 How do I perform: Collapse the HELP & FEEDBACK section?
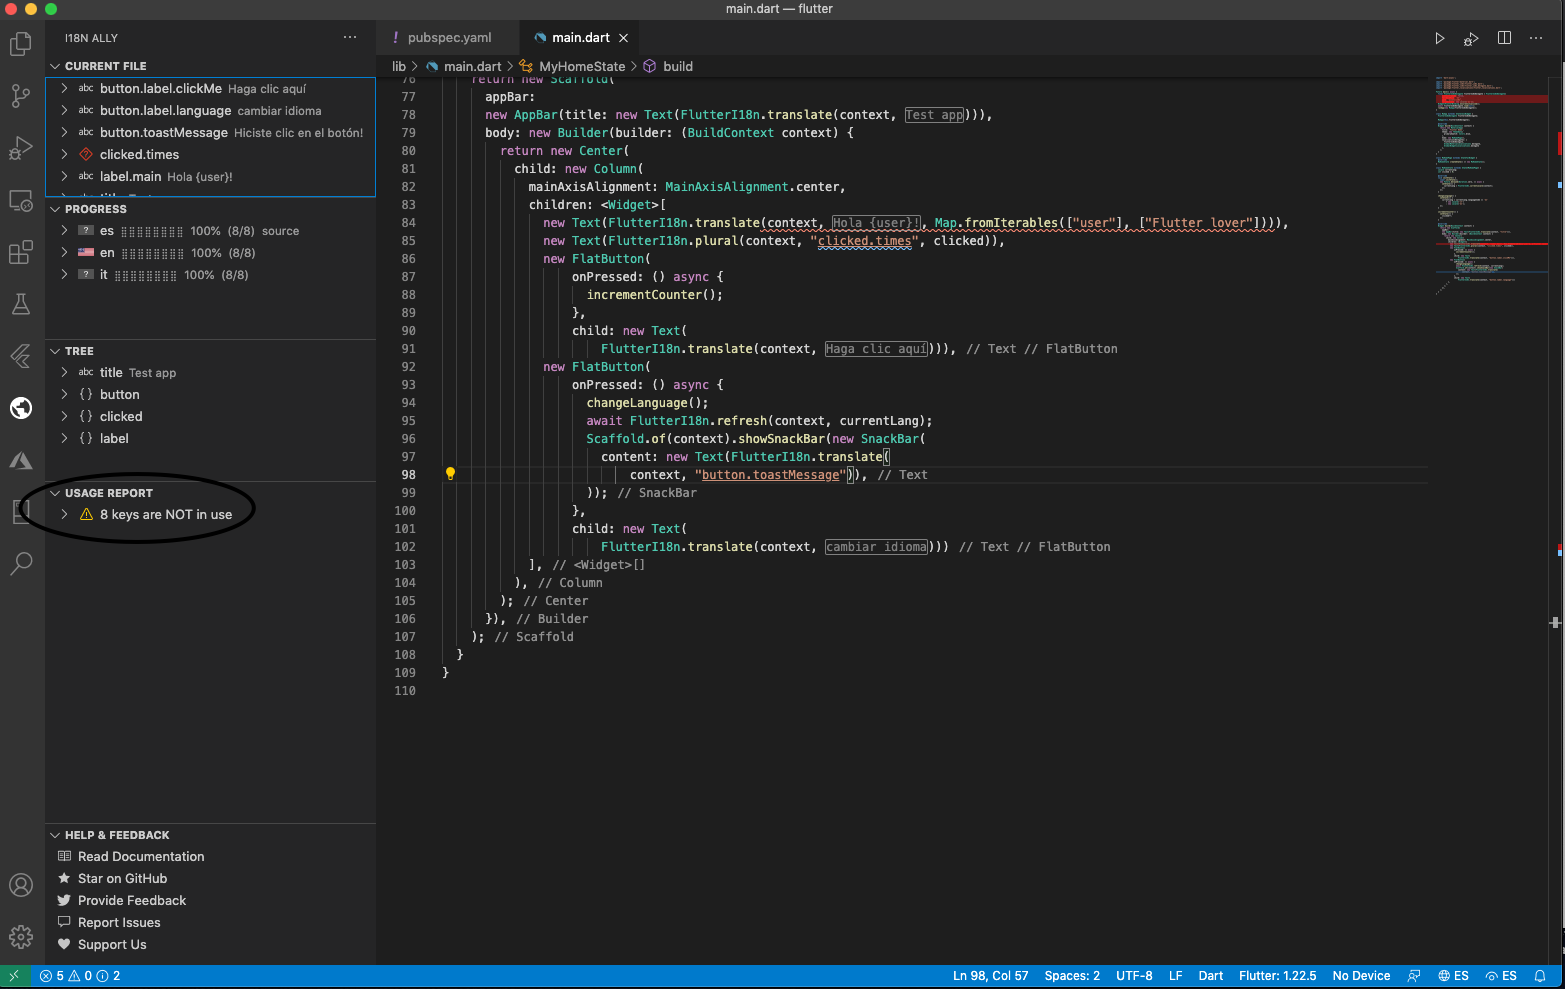point(56,835)
